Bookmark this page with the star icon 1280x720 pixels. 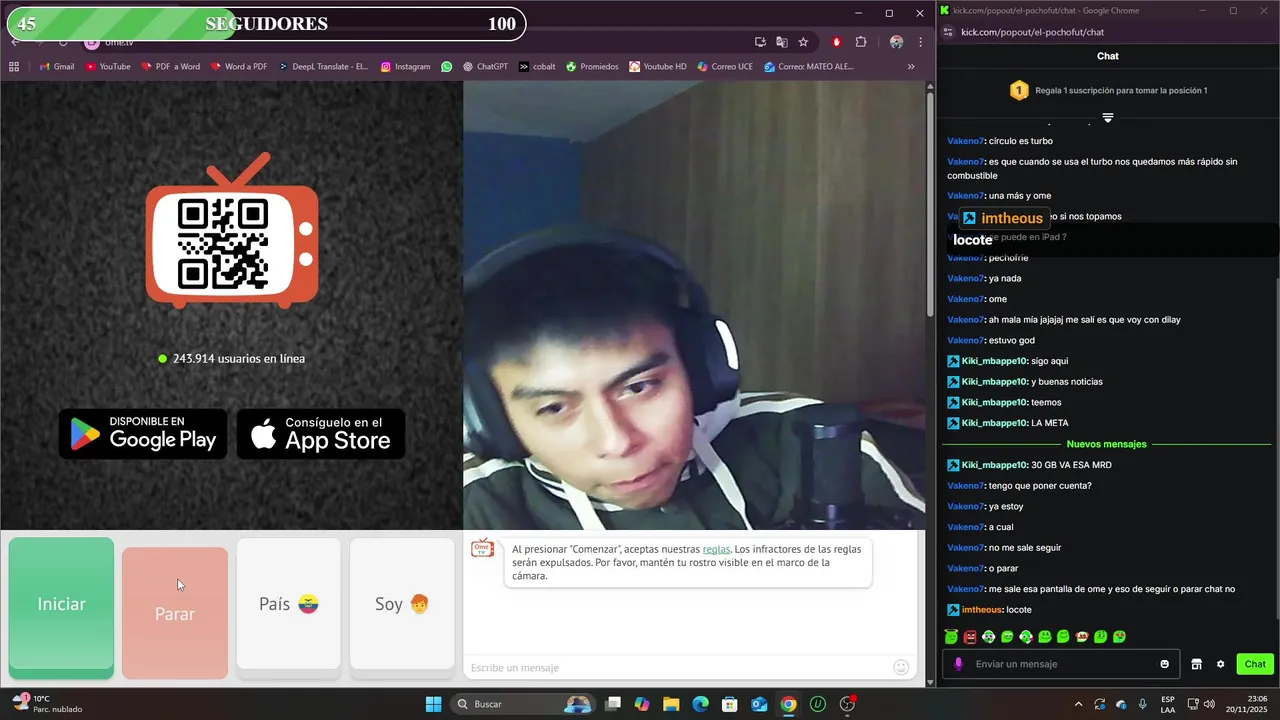[x=803, y=42]
